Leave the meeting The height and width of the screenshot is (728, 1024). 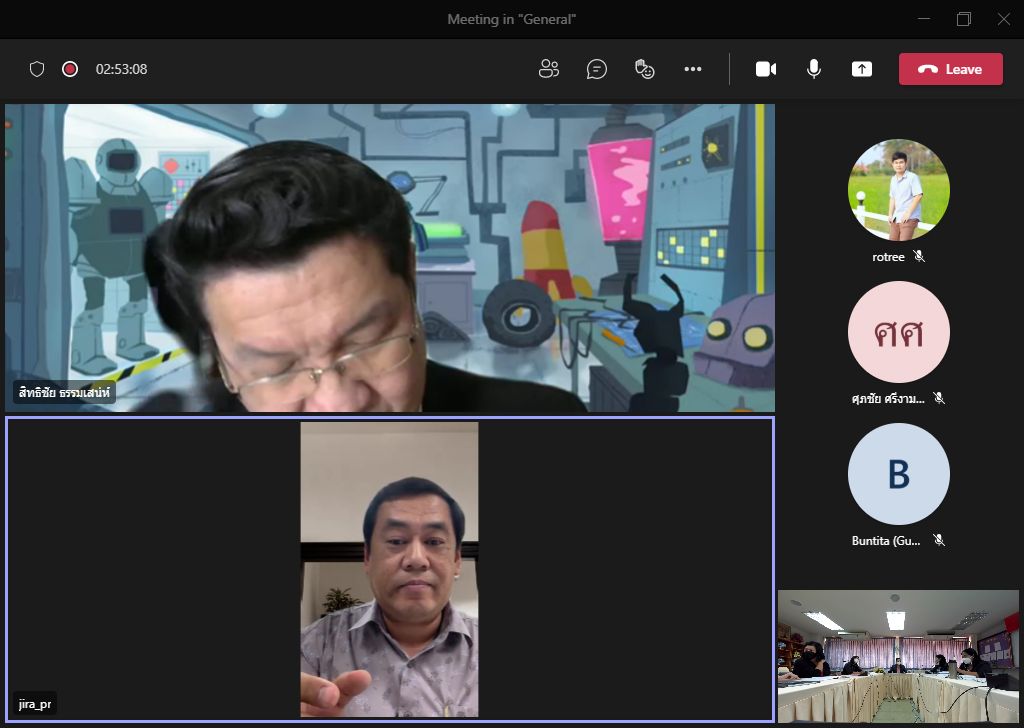[950, 69]
